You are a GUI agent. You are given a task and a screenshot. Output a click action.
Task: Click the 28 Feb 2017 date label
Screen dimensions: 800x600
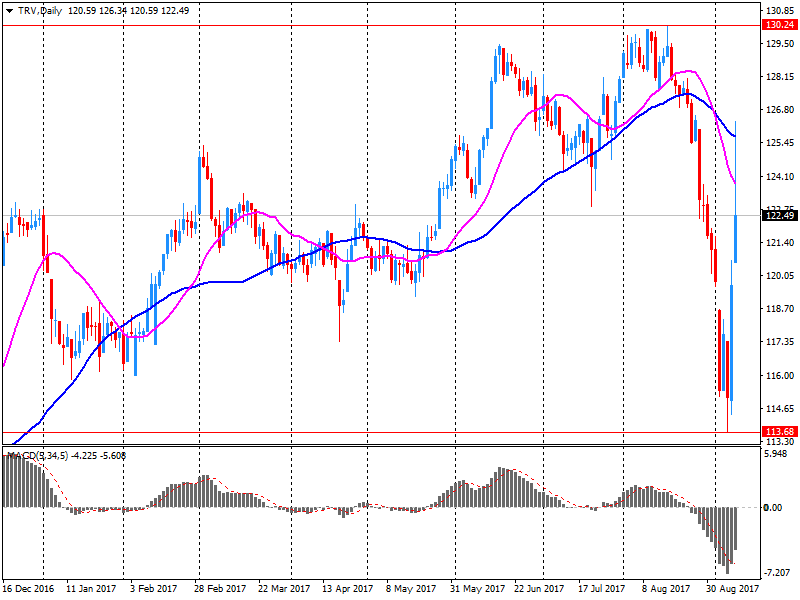pos(220,589)
